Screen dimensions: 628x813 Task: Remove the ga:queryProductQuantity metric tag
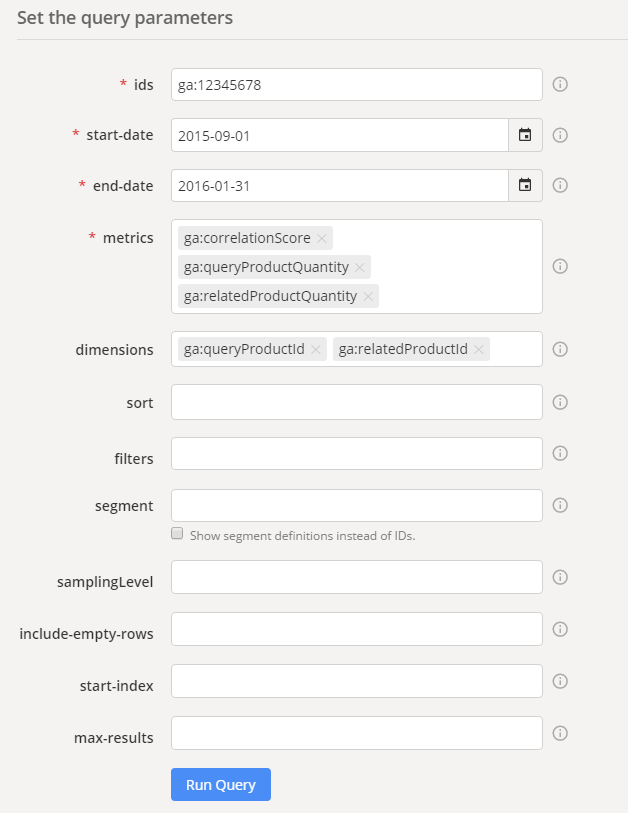359,268
